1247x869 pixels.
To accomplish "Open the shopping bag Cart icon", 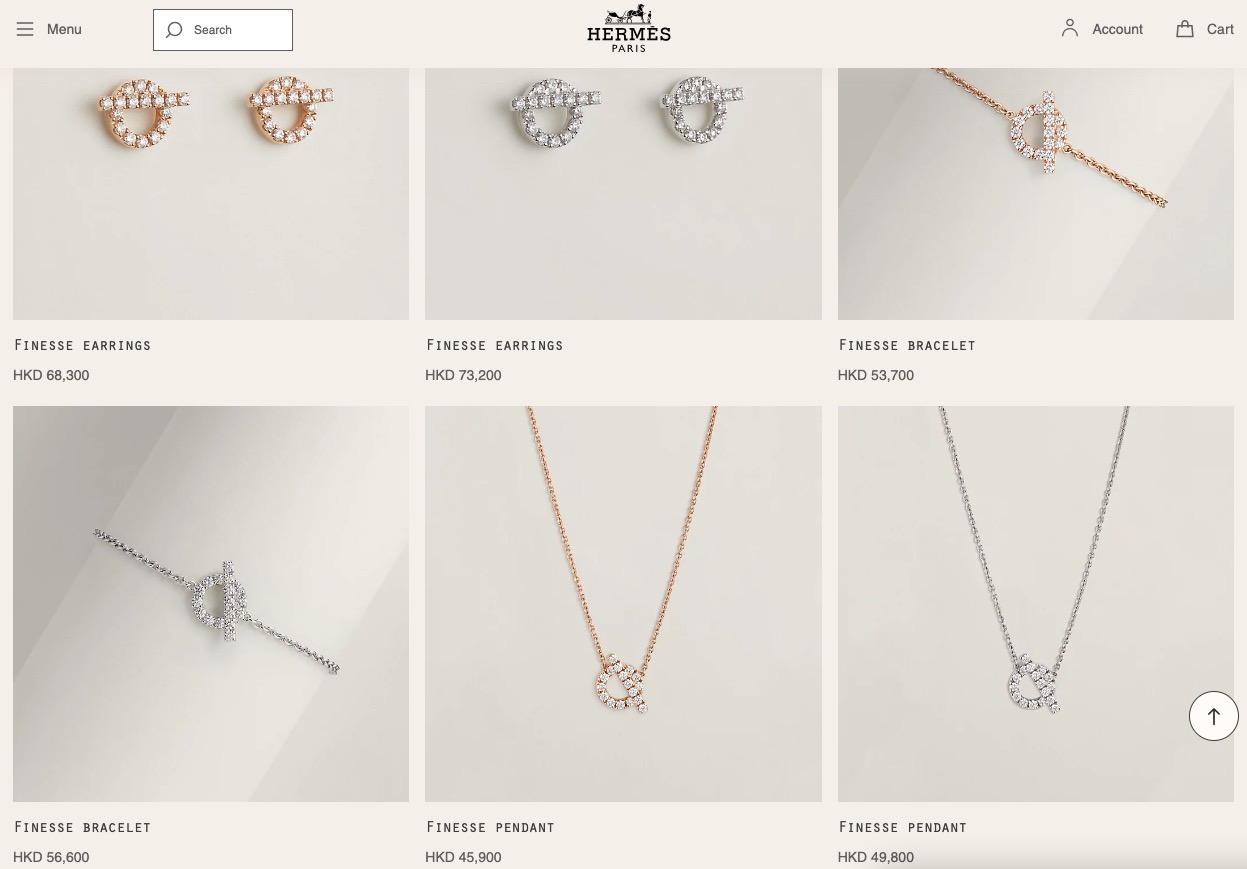I will 1185,29.
